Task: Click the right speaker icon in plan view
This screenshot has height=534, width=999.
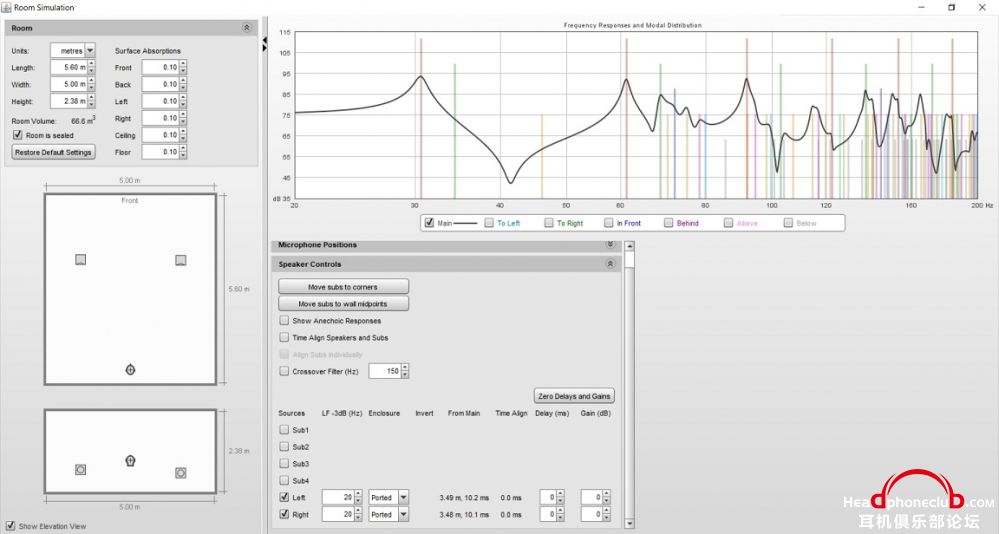Action: (x=181, y=260)
